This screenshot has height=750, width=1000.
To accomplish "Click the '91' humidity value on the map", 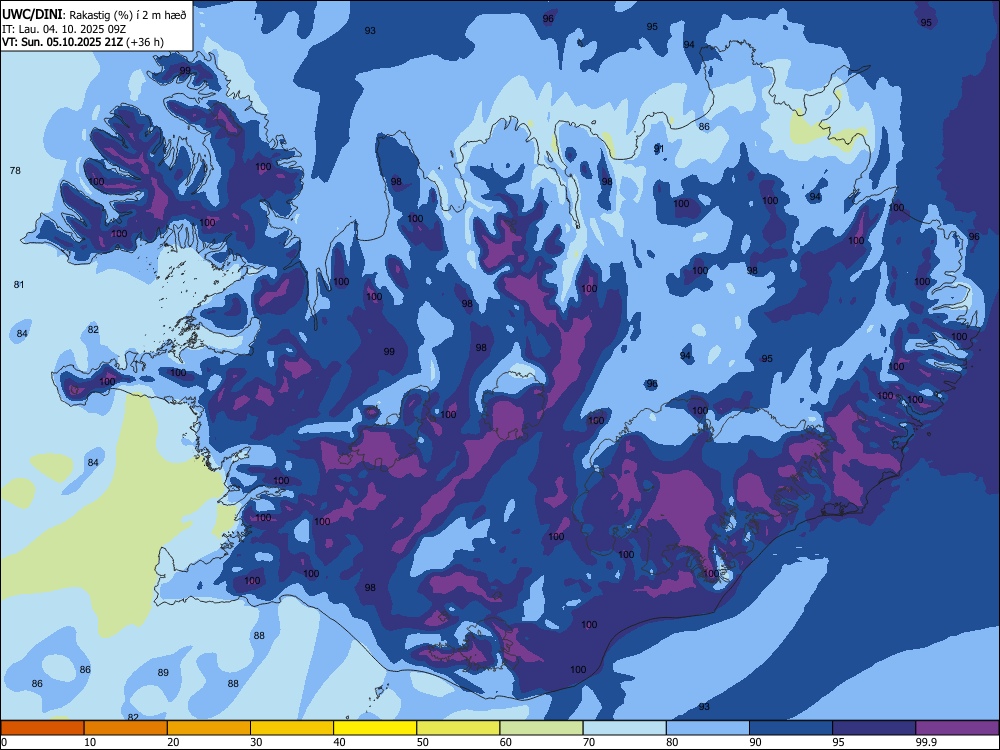I will click(659, 149).
